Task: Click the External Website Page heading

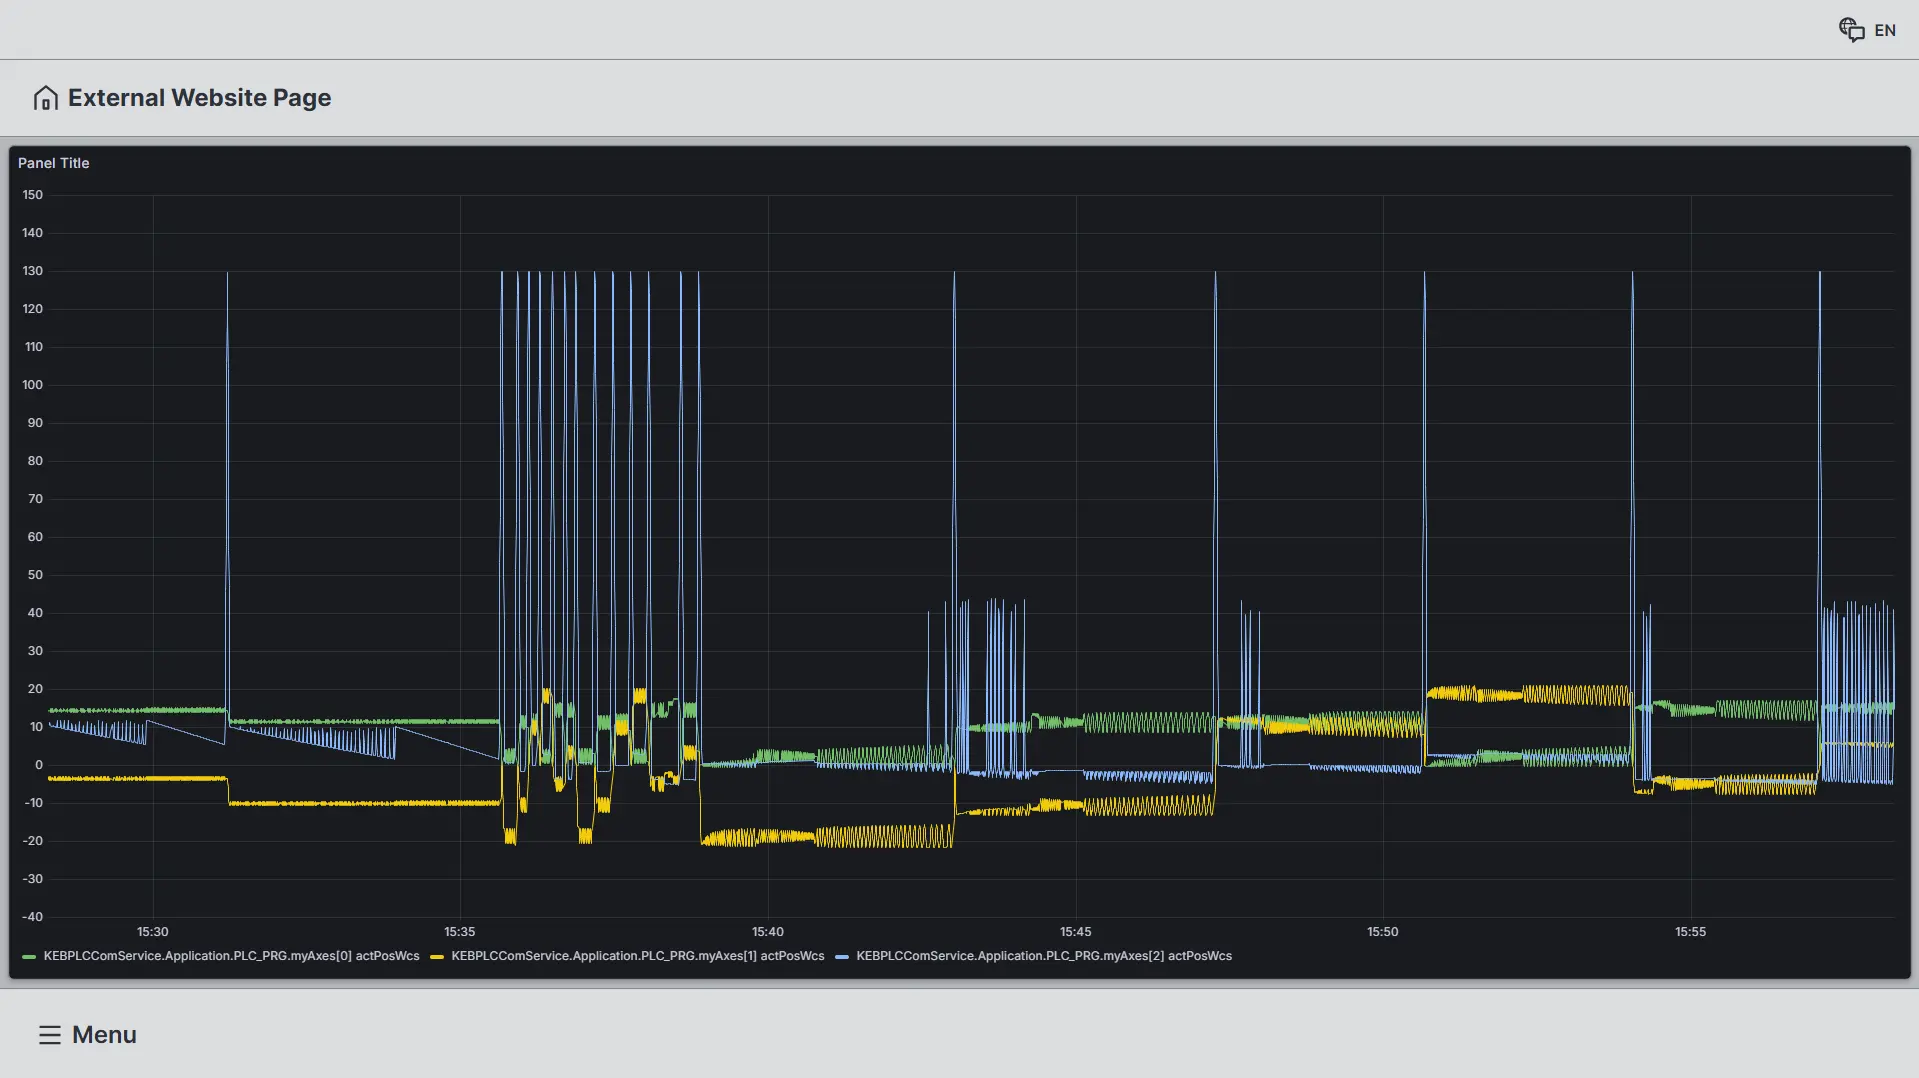Action: pos(199,98)
